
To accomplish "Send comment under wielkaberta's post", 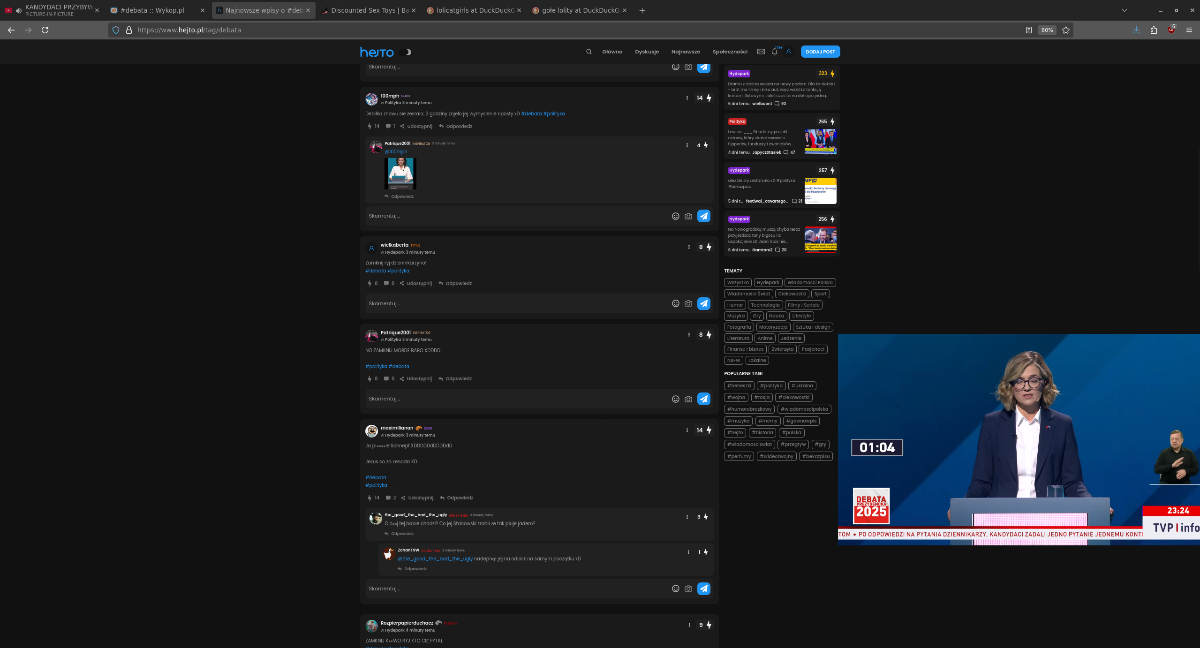I will pyautogui.click(x=703, y=303).
